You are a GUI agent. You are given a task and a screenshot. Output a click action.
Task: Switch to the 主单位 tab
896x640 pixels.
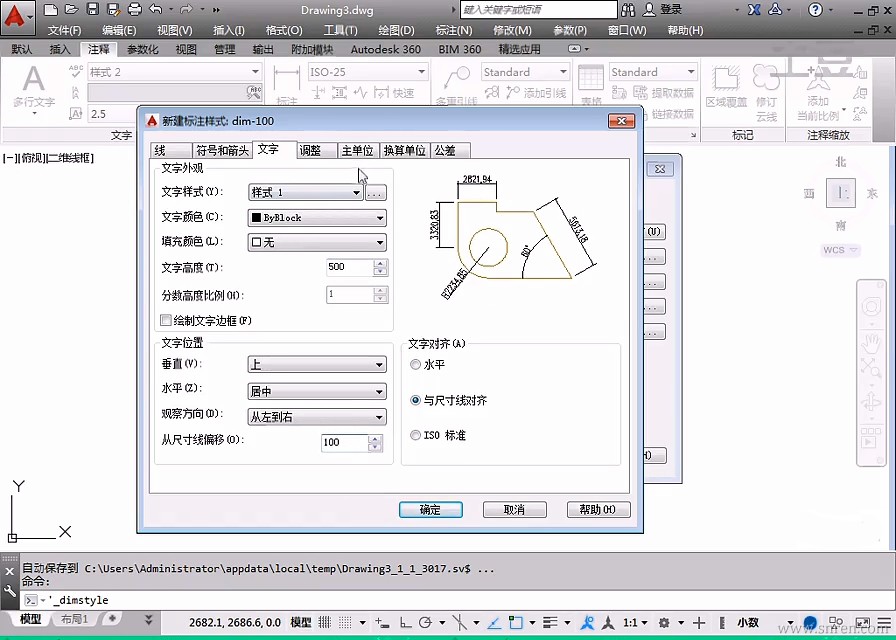358,150
